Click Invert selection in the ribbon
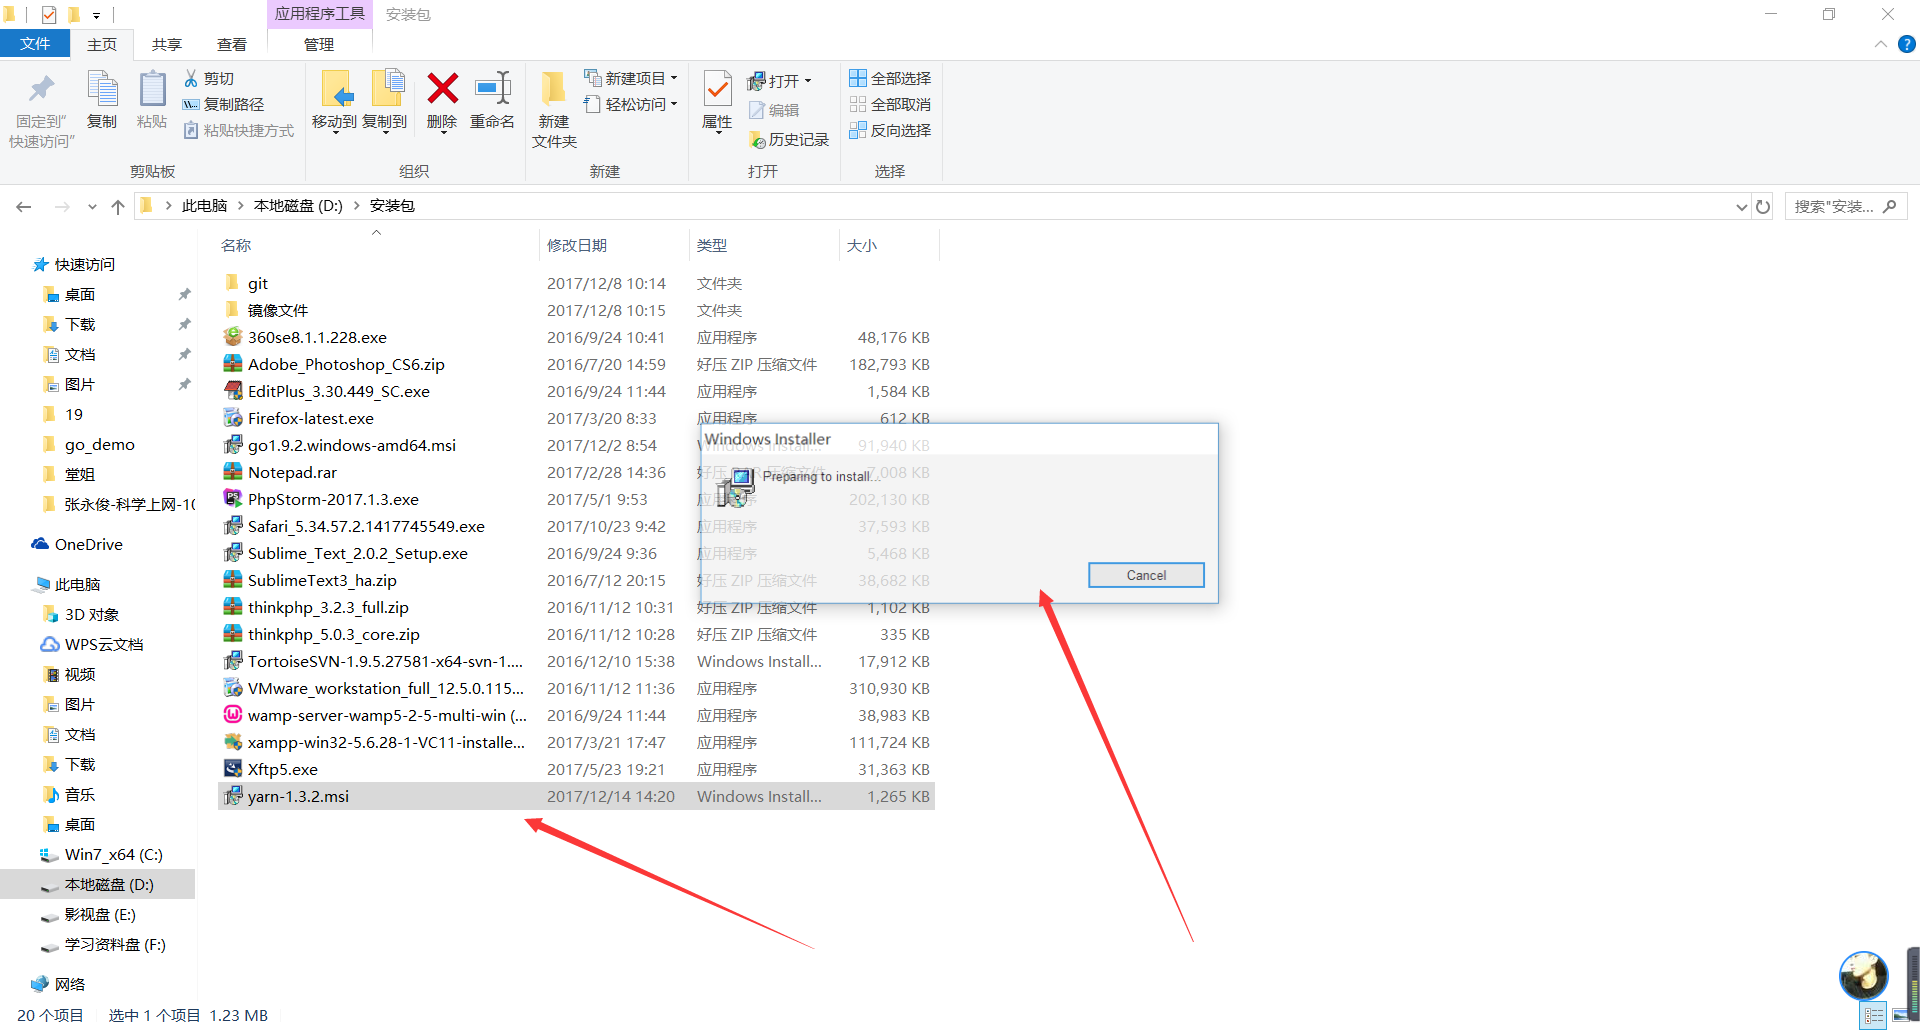Image resolution: width=1920 pixels, height=1030 pixels. [x=890, y=130]
